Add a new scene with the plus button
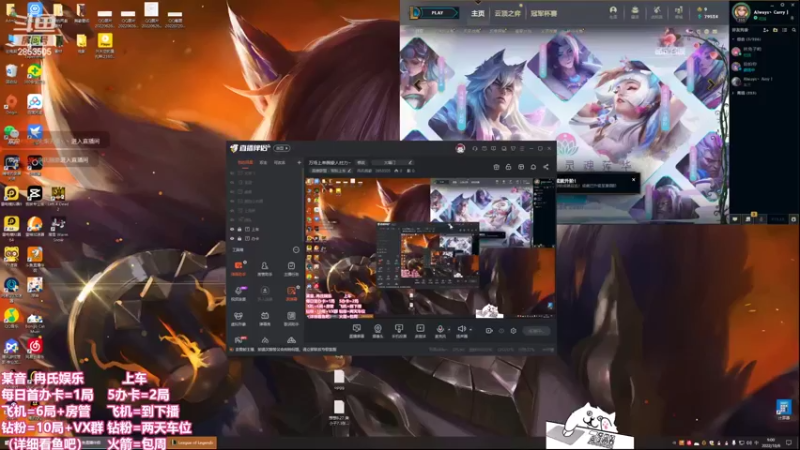This screenshot has width=800, height=450. click(x=299, y=163)
